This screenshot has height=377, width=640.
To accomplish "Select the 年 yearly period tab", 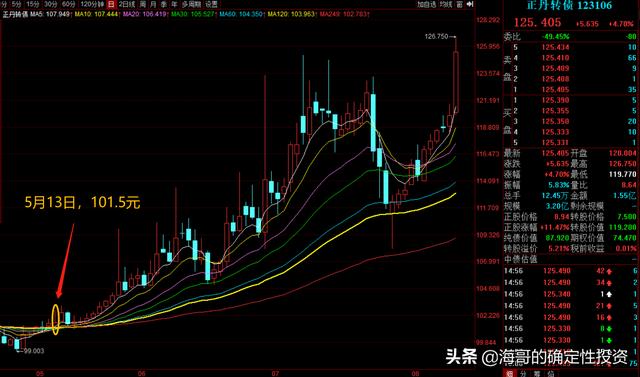I will 174,4.
